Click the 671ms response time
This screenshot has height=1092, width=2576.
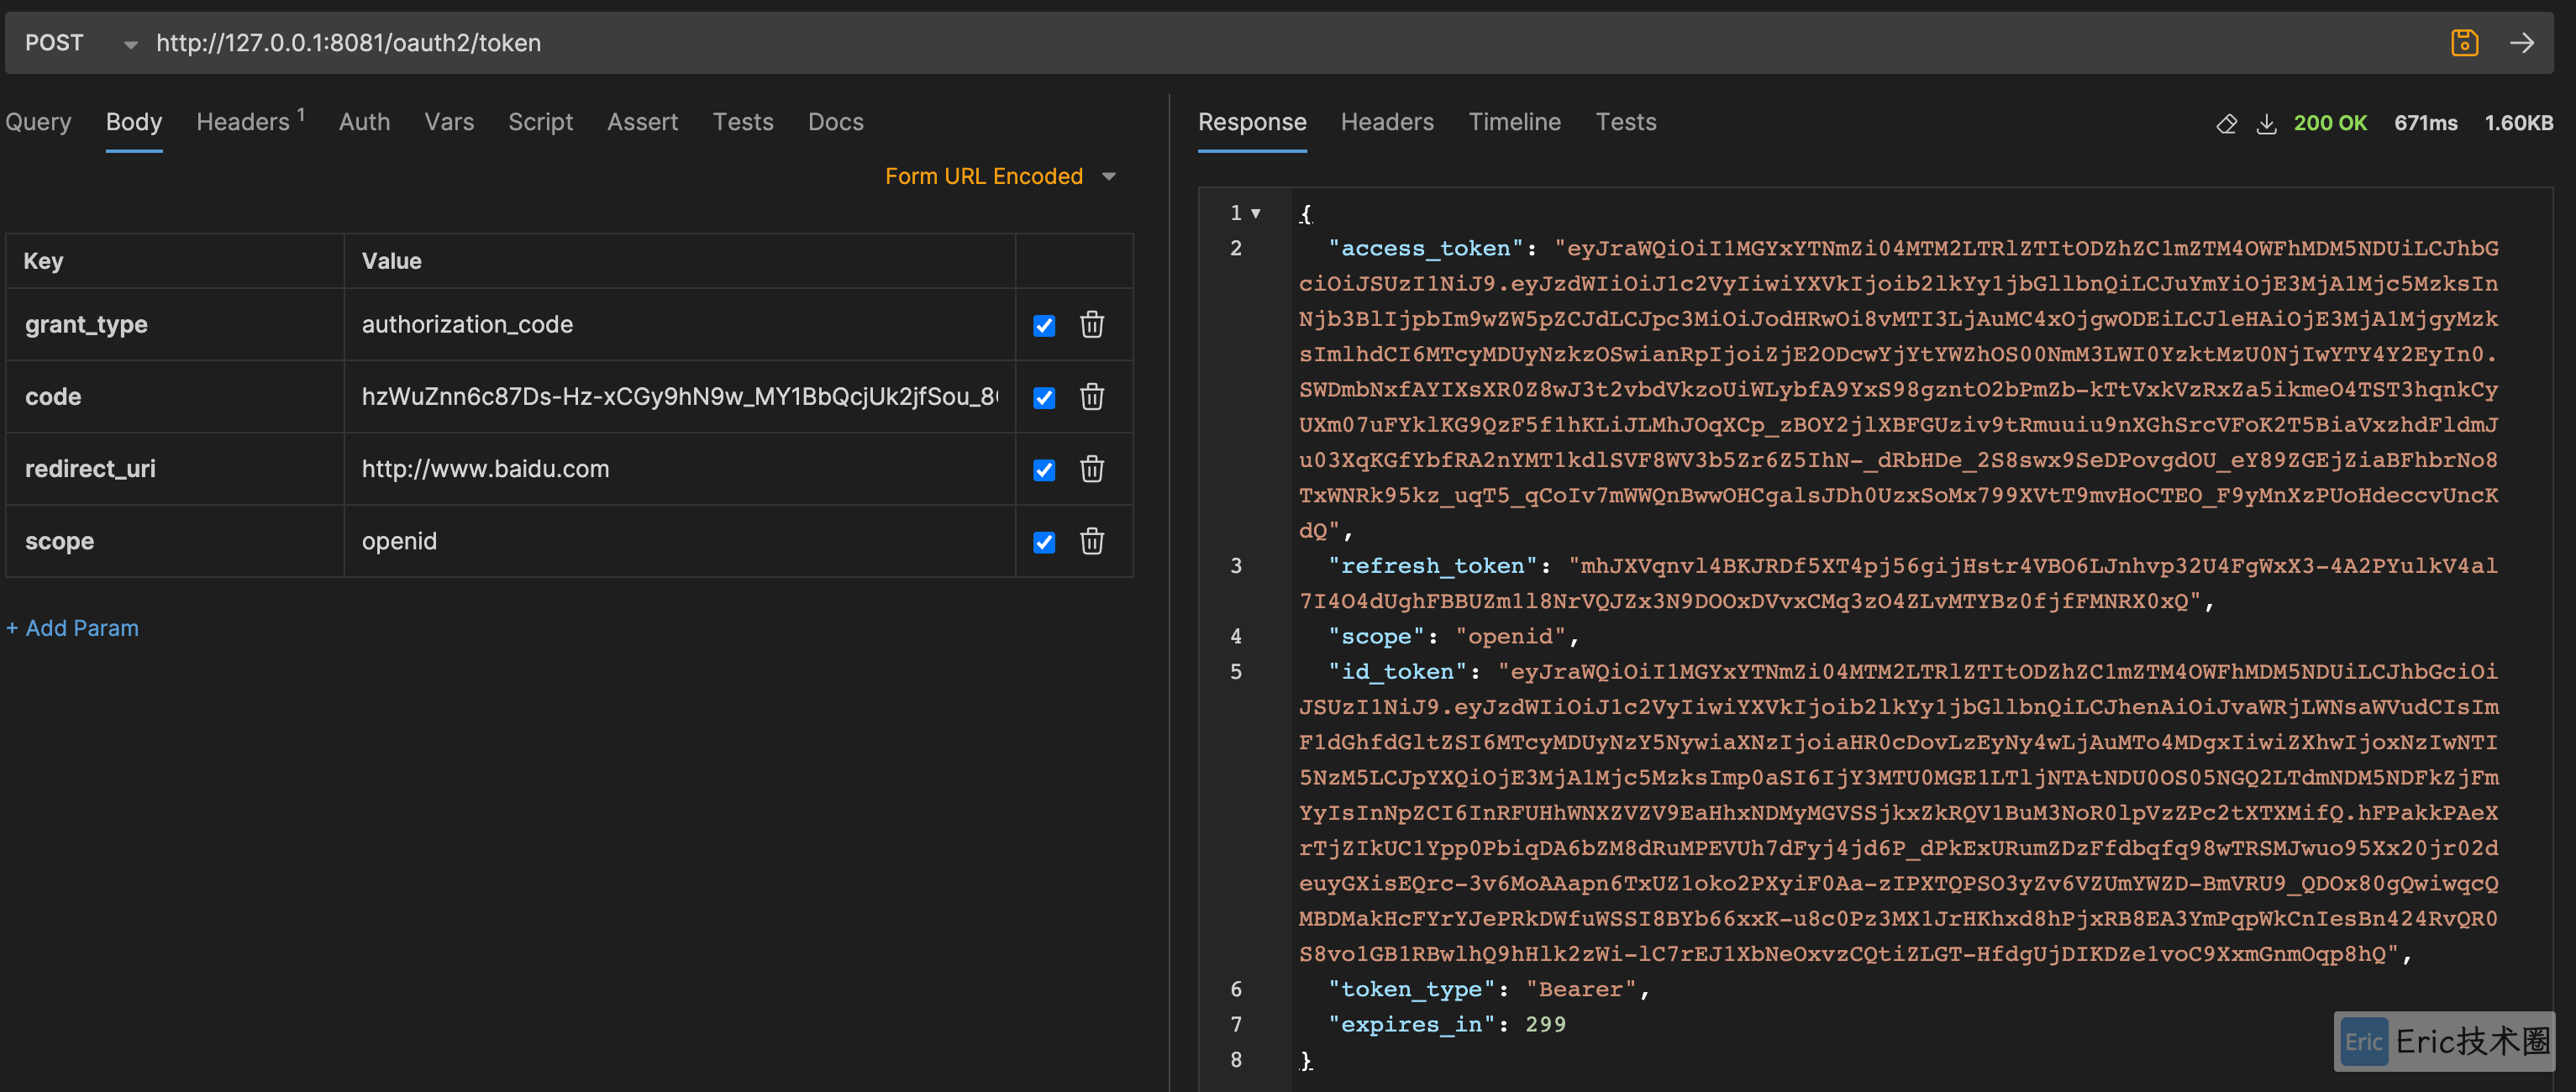tap(2425, 123)
